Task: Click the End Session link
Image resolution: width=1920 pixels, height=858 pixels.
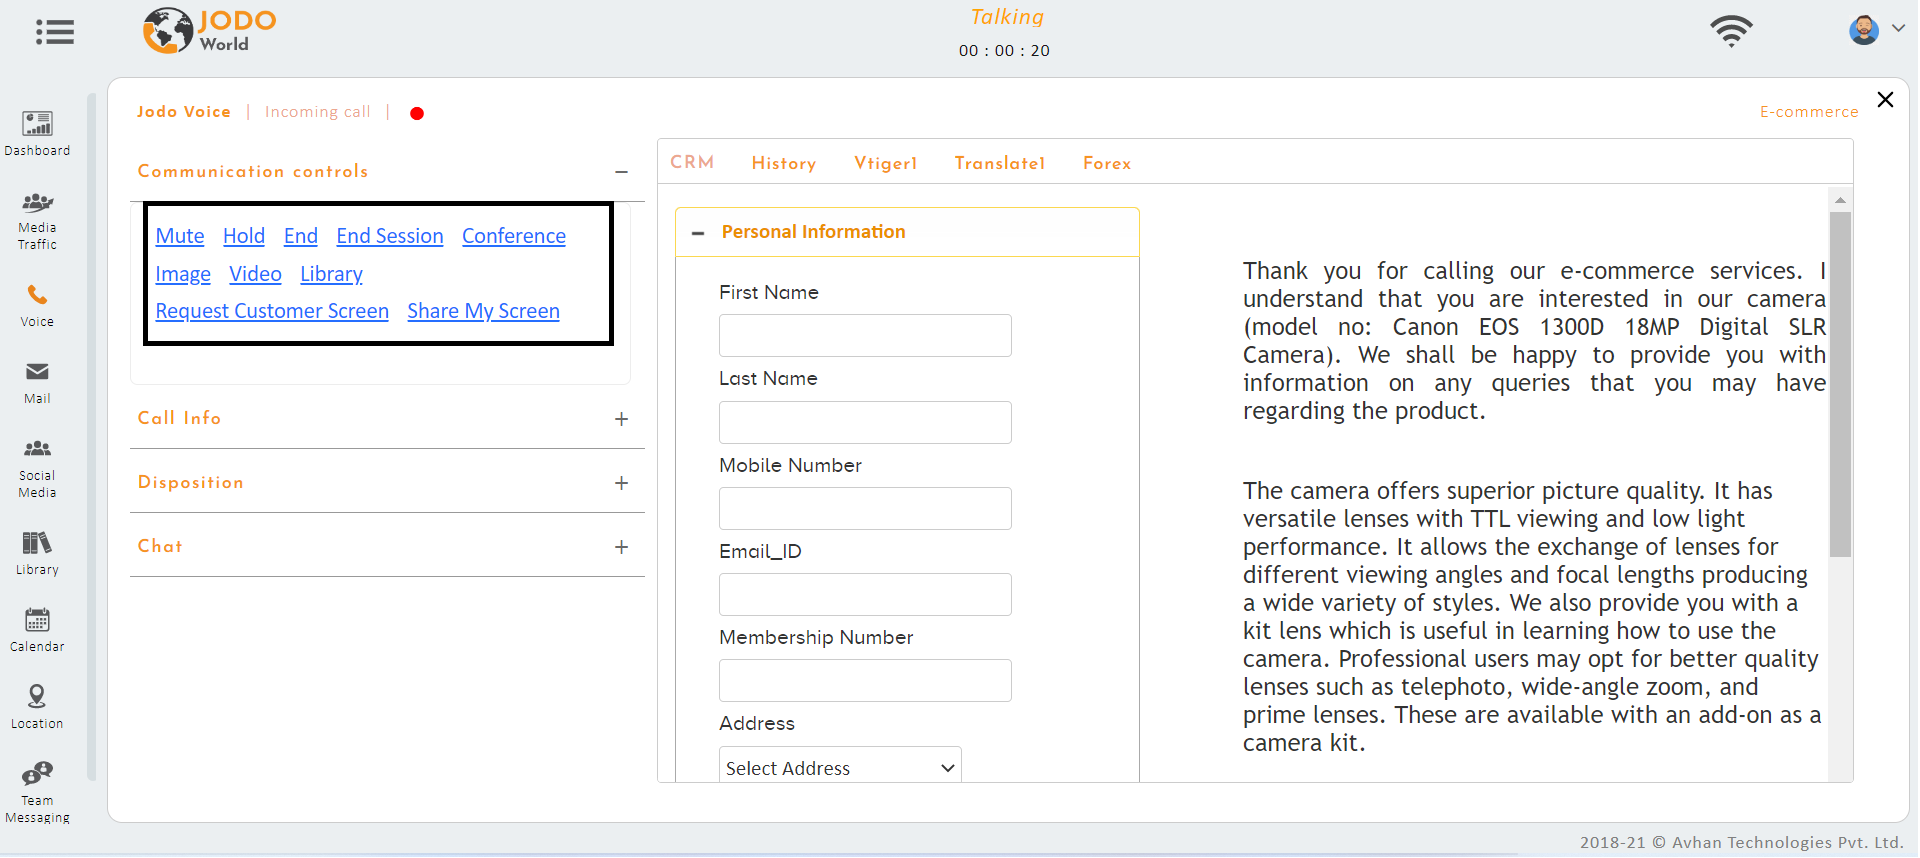Action: [x=390, y=236]
